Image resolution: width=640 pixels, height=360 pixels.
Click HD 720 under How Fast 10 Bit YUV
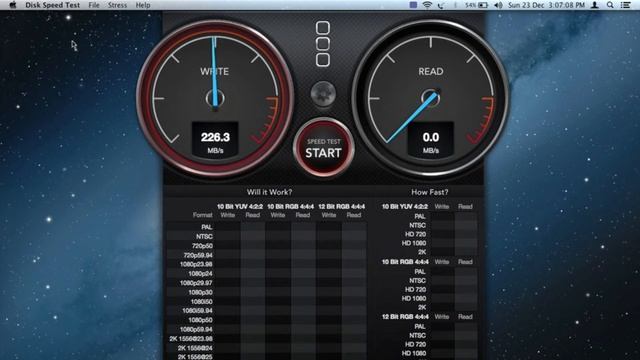(x=416, y=234)
